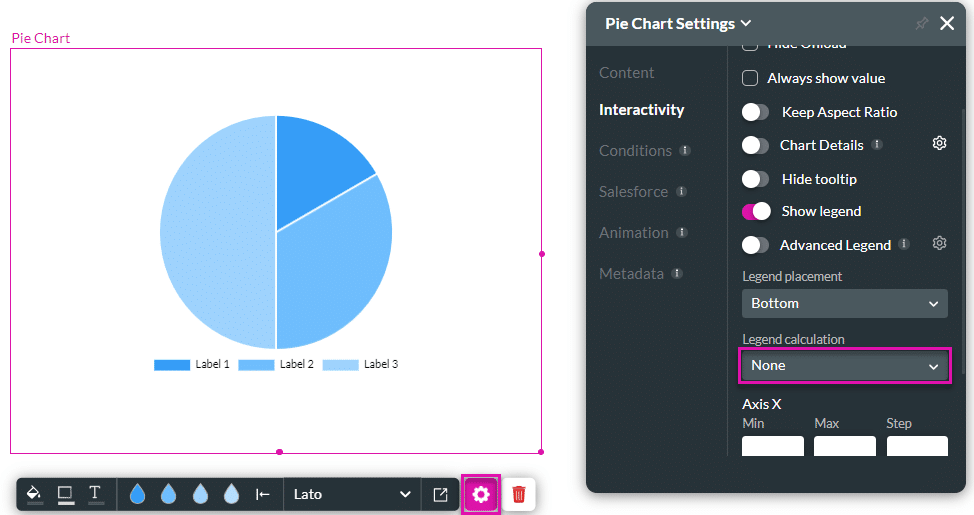The width and height of the screenshot is (974, 515).
Task: Open the Legend placement dropdown
Action: [844, 303]
